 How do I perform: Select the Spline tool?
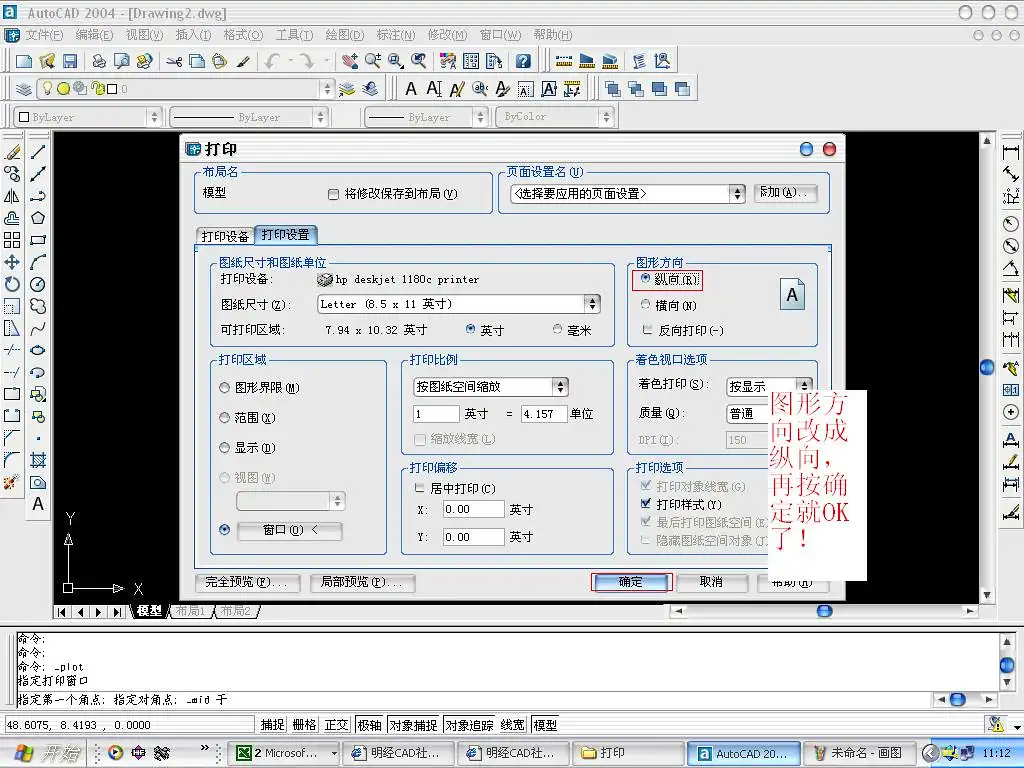[38, 328]
